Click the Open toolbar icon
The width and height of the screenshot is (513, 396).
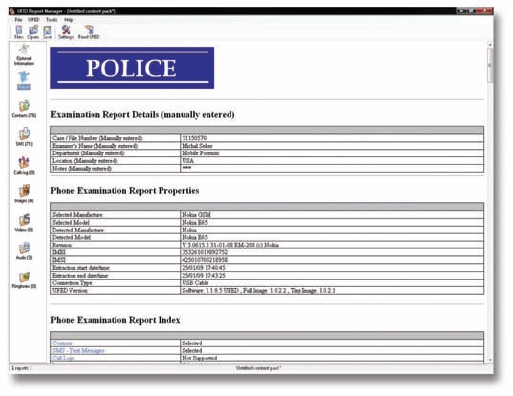coord(33,32)
